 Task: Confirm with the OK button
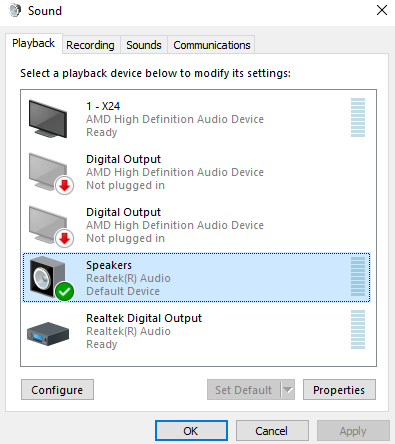[x=191, y=431]
